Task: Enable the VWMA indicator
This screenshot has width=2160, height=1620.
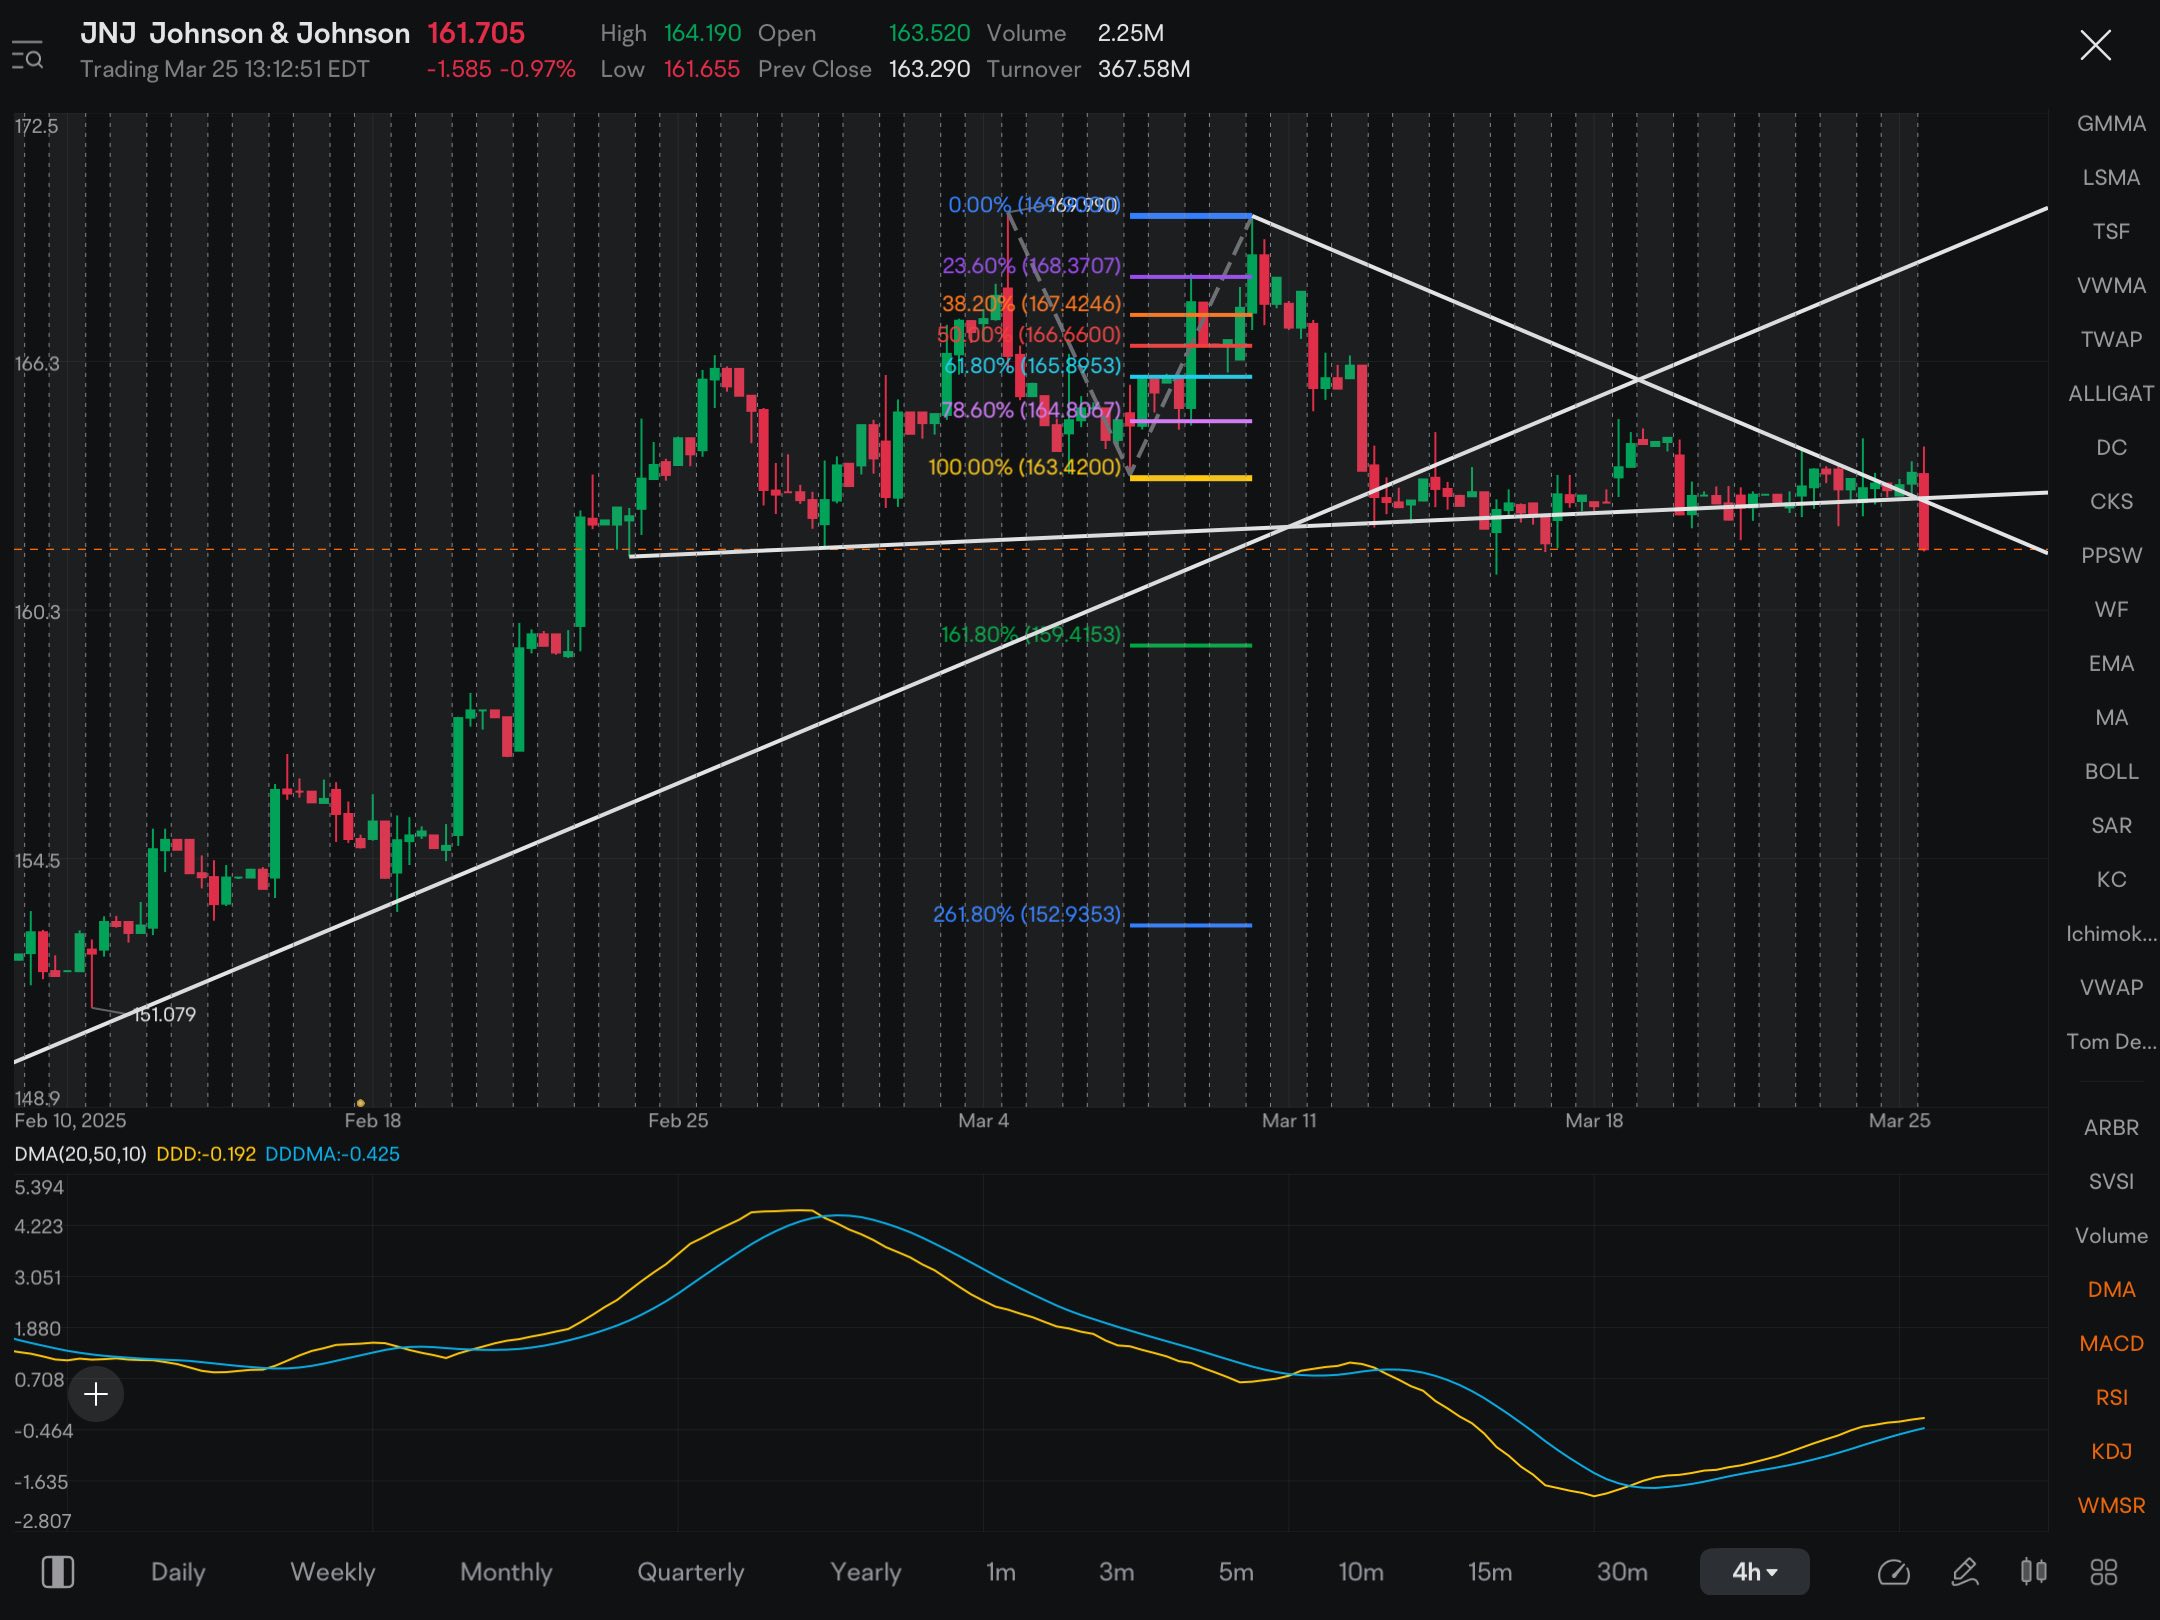Action: (x=2111, y=286)
